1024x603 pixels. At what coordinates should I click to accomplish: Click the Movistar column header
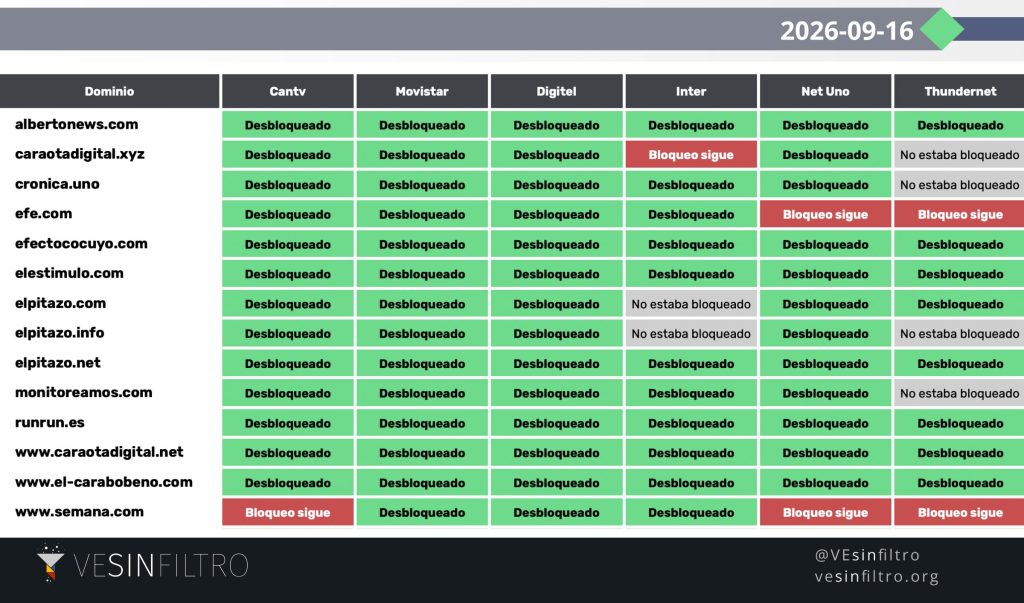tap(422, 91)
